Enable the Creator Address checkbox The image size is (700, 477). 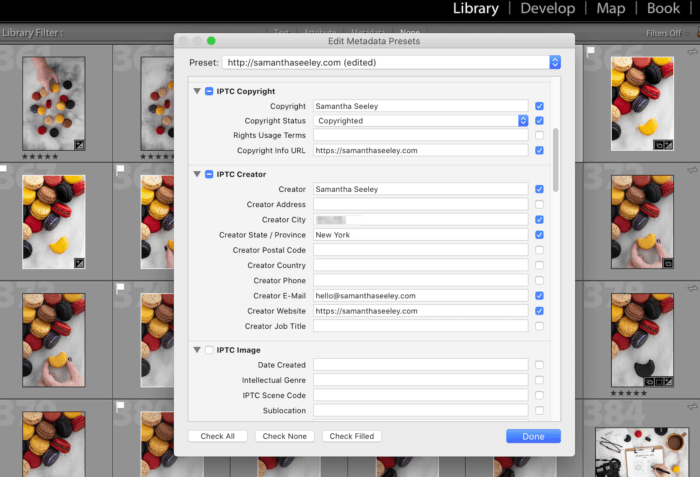click(x=539, y=204)
